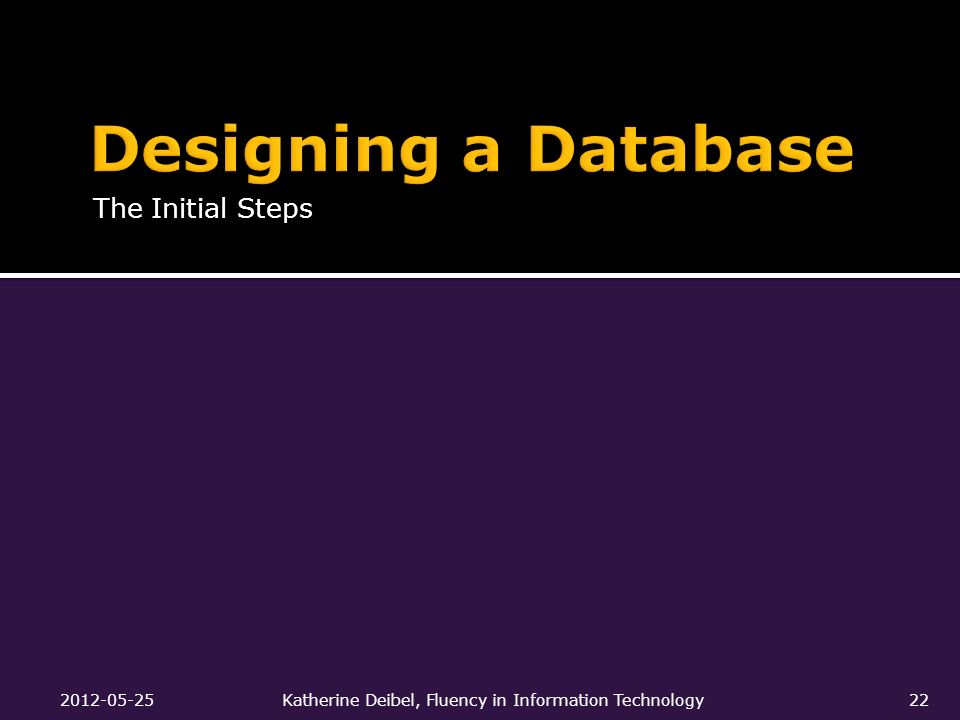Select the slide number '22'
The height and width of the screenshot is (720, 960).
[x=918, y=700]
